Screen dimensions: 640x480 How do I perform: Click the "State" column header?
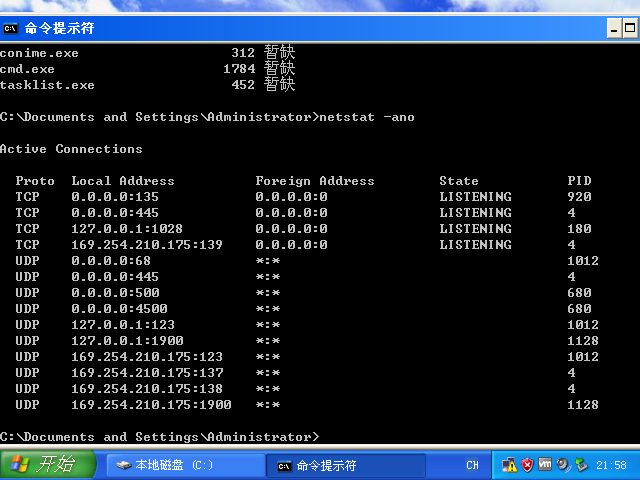point(459,181)
